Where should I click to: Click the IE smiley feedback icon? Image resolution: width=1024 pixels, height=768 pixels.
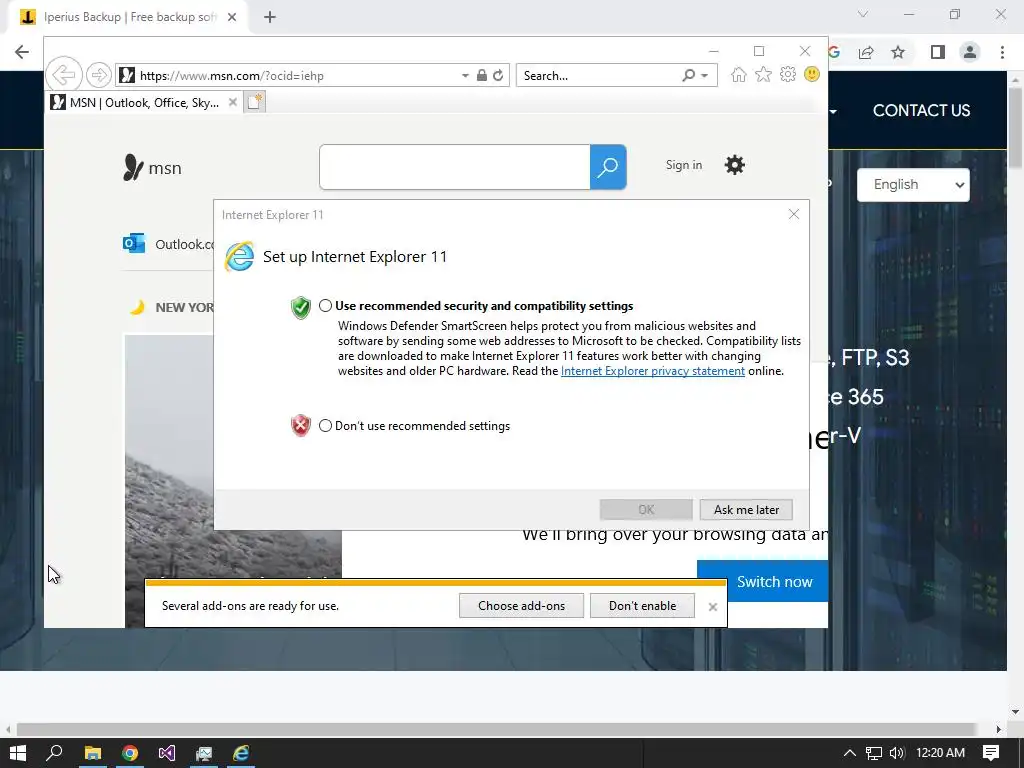point(812,74)
